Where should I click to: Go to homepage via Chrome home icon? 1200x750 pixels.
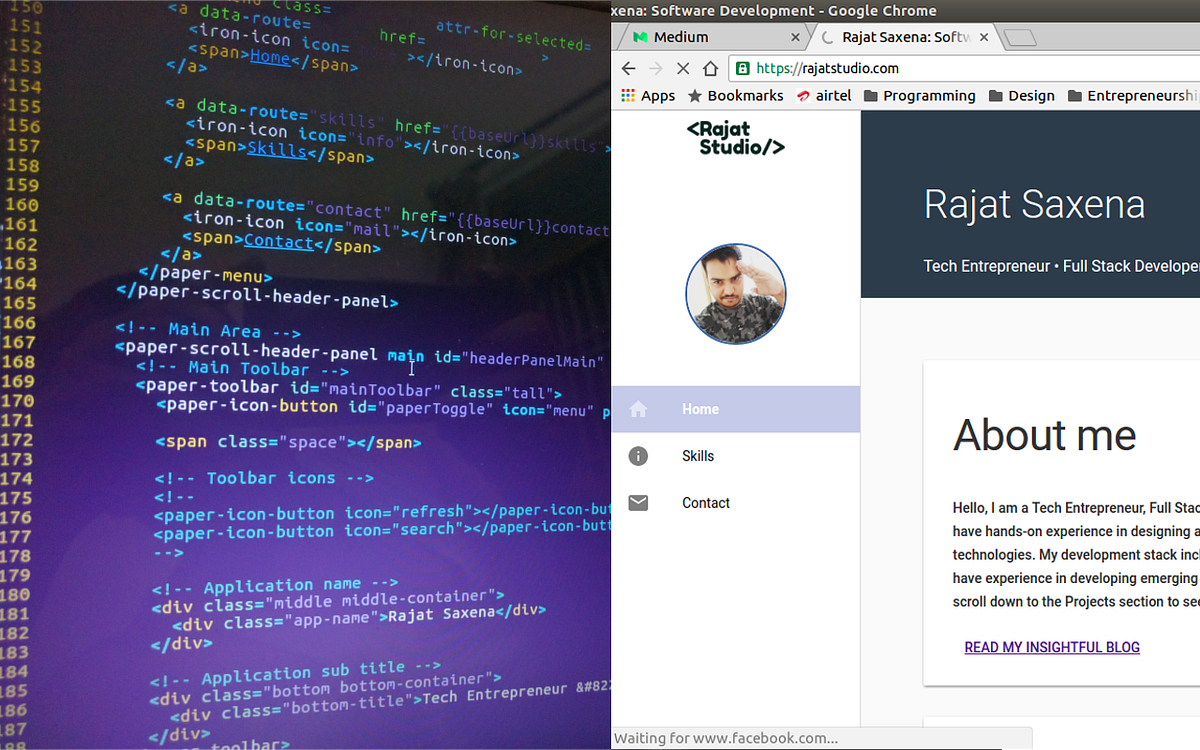[710, 68]
